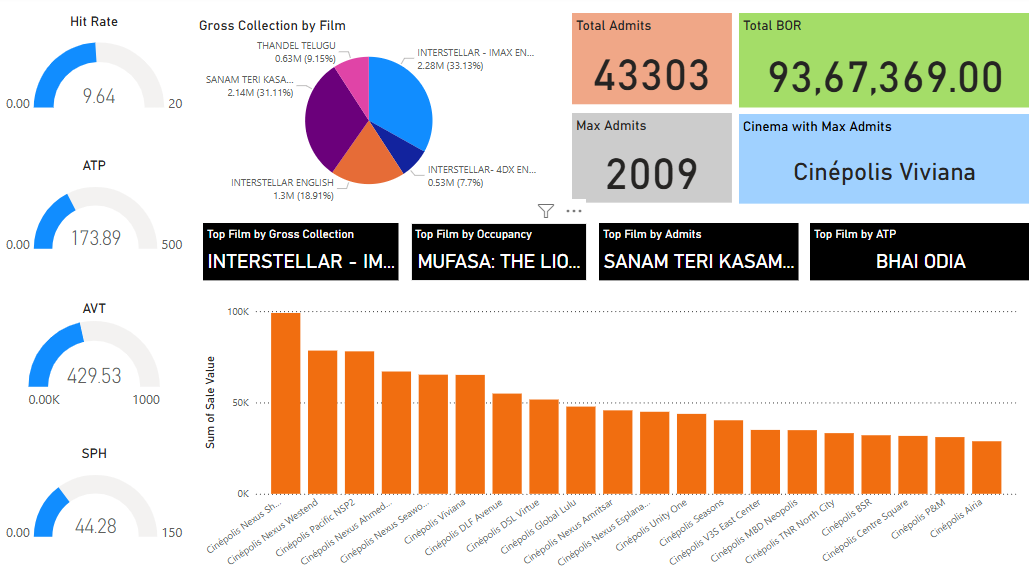The image size is (1029, 570).
Task: Click the Max Admits 2009 card
Action: click(x=652, y=157)
